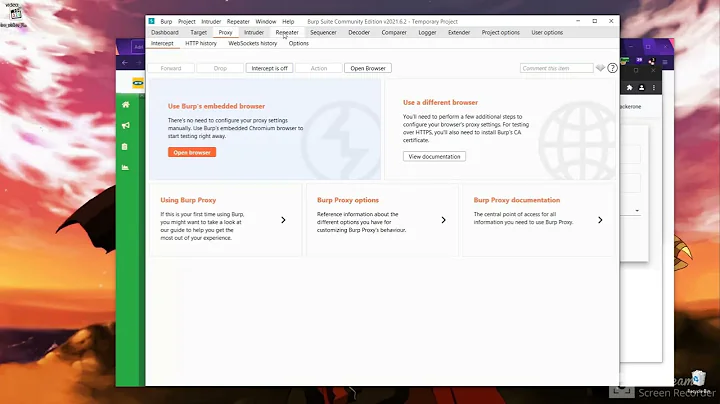Select the Intercept sub-tab

[x=162, y=43]
